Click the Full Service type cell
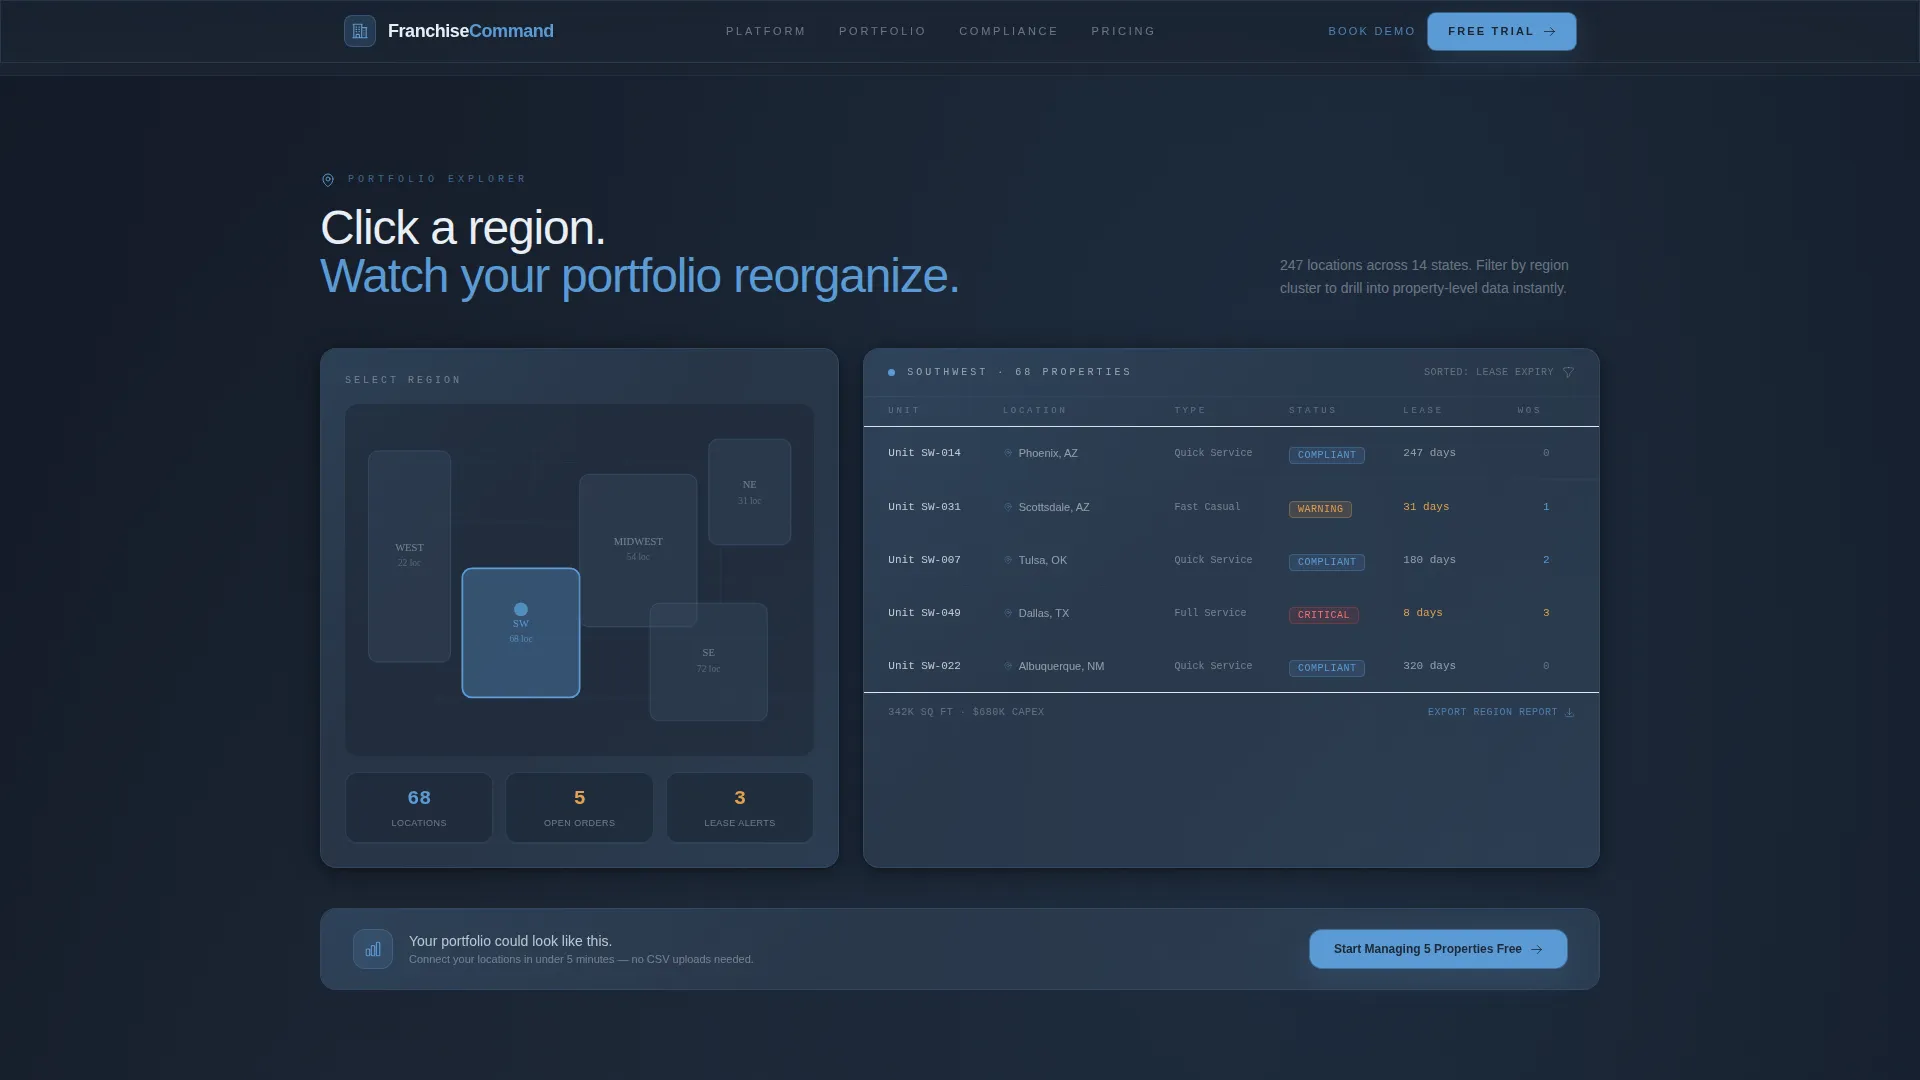Viewport: 1920px width, 1080px height. click(1210, 613)
